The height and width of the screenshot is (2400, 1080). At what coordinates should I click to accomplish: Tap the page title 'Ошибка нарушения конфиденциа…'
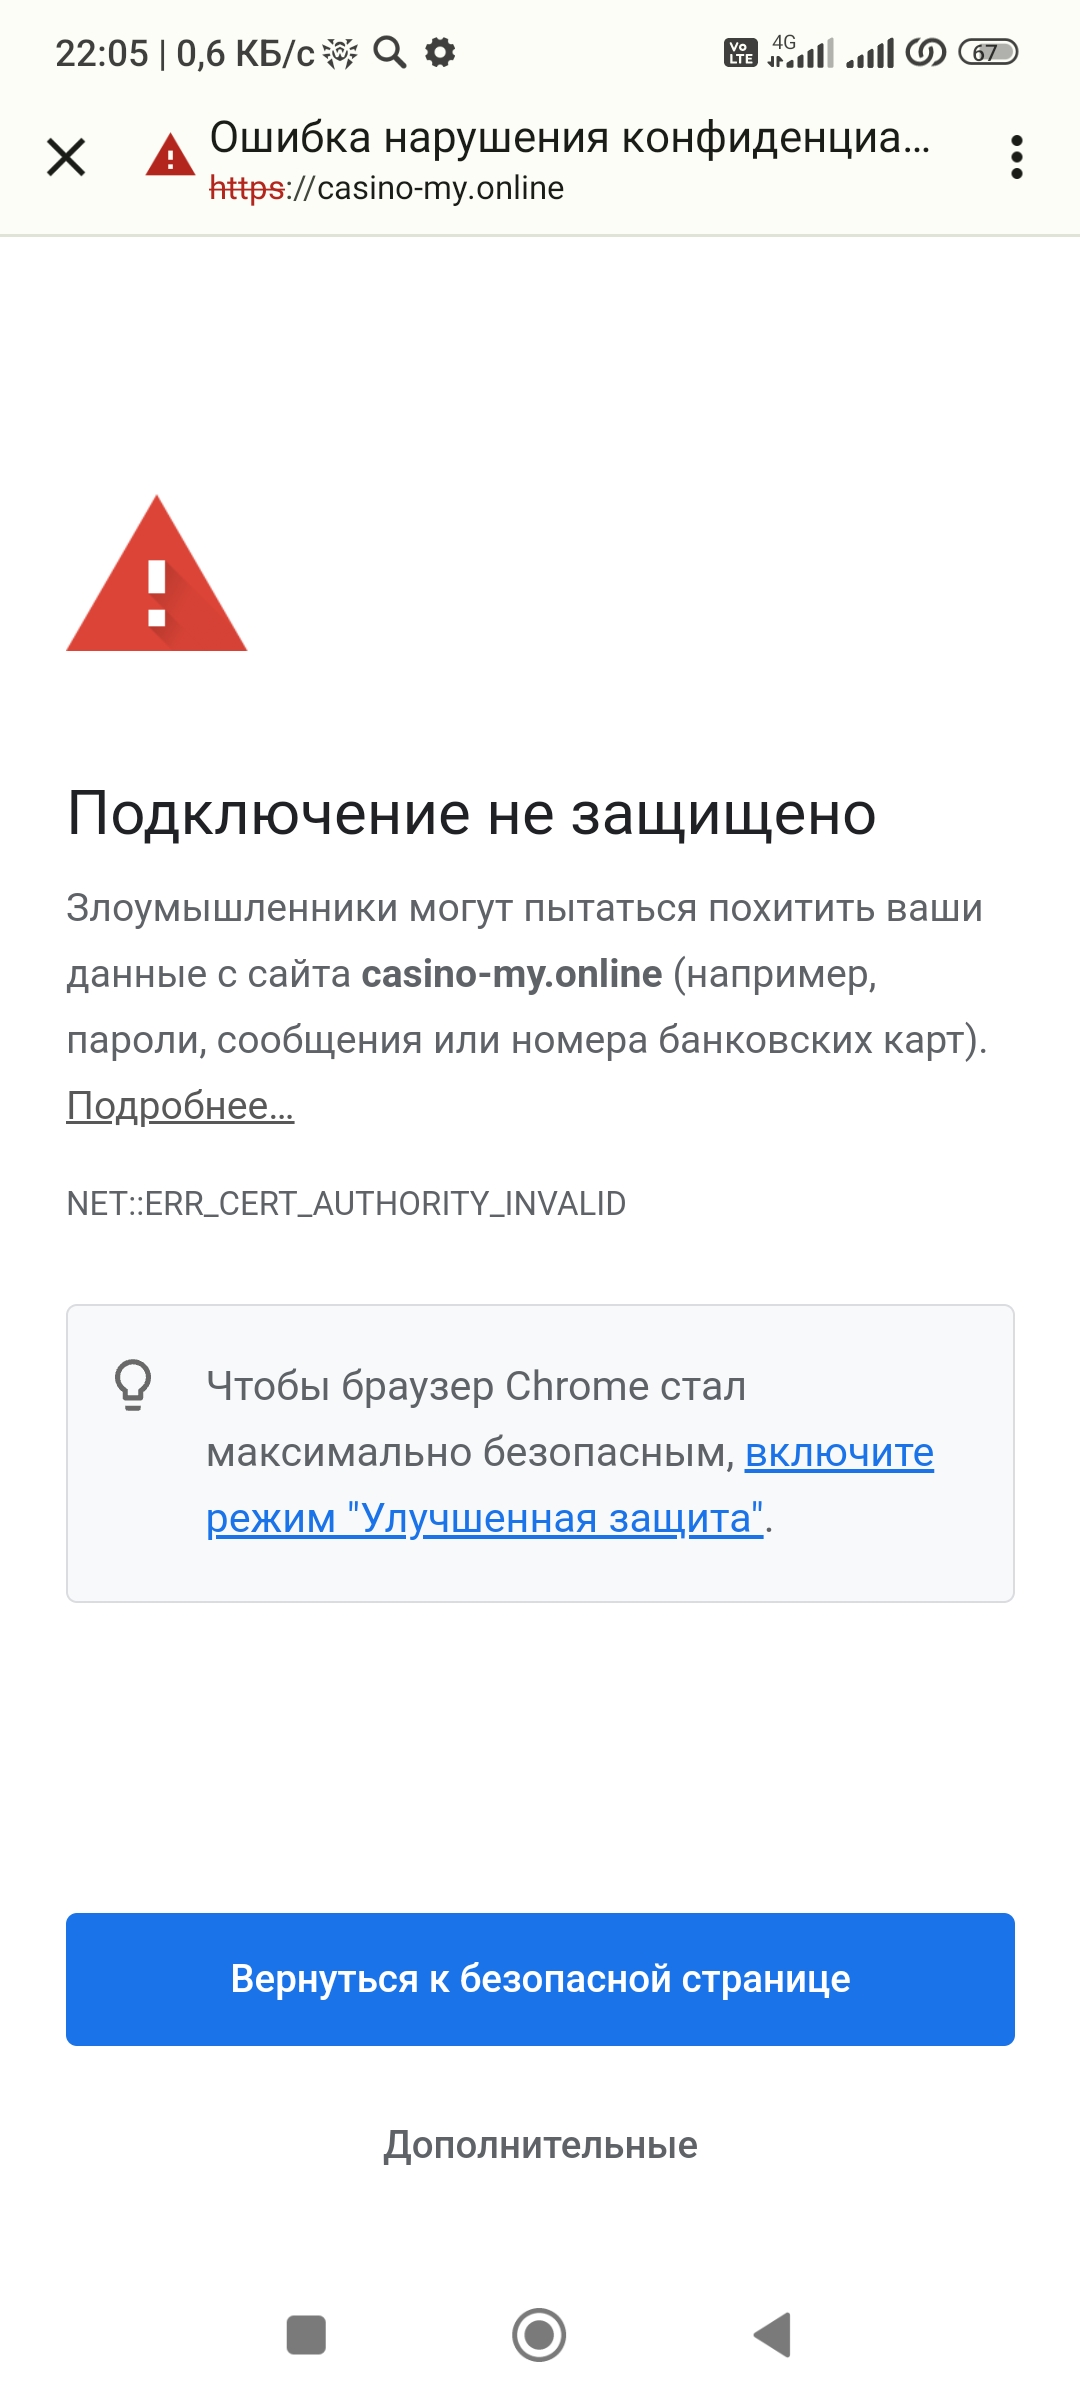click(570, 137)
